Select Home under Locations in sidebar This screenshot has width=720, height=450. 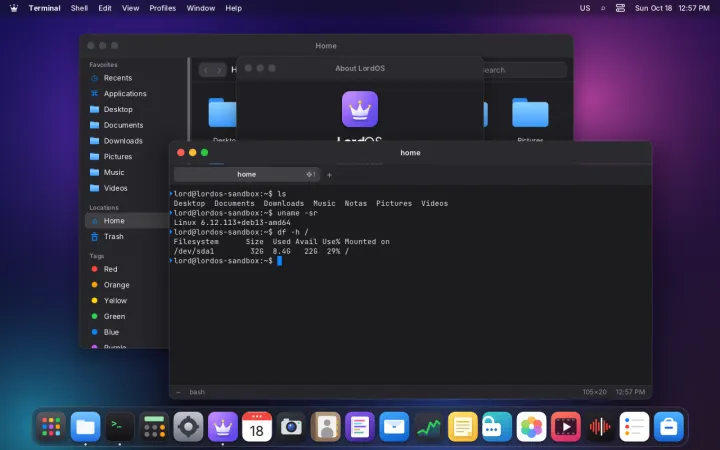[127, 221]
